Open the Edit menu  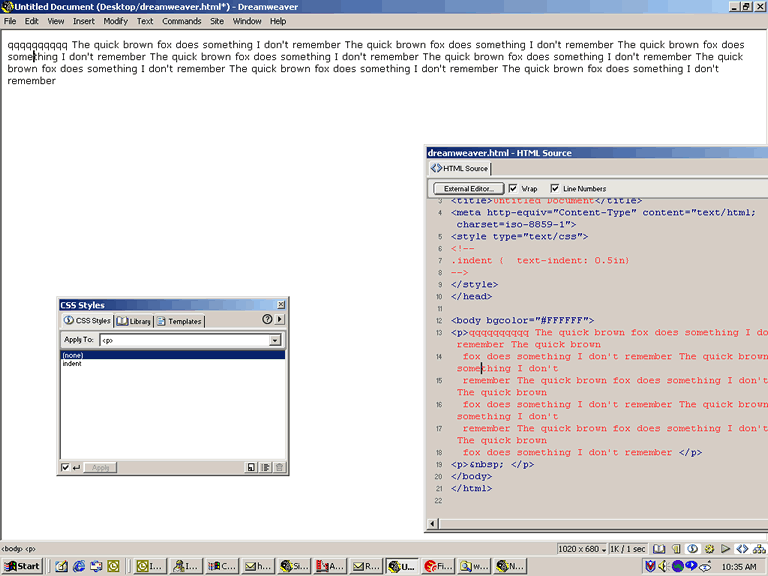coord(31,21)
